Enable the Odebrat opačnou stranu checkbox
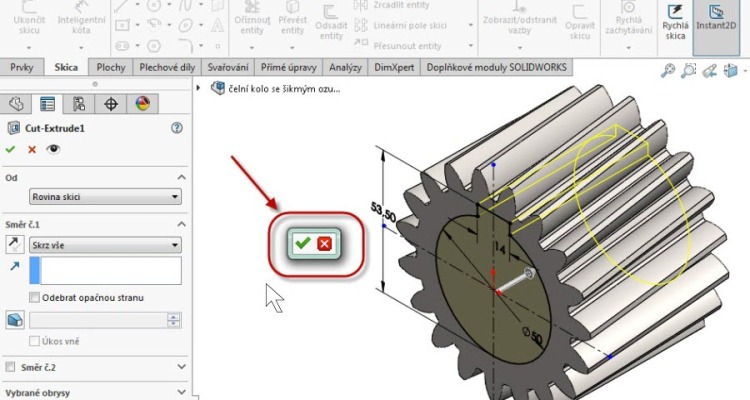The width and height of the screenshot is (750, 400). point(34,298)
